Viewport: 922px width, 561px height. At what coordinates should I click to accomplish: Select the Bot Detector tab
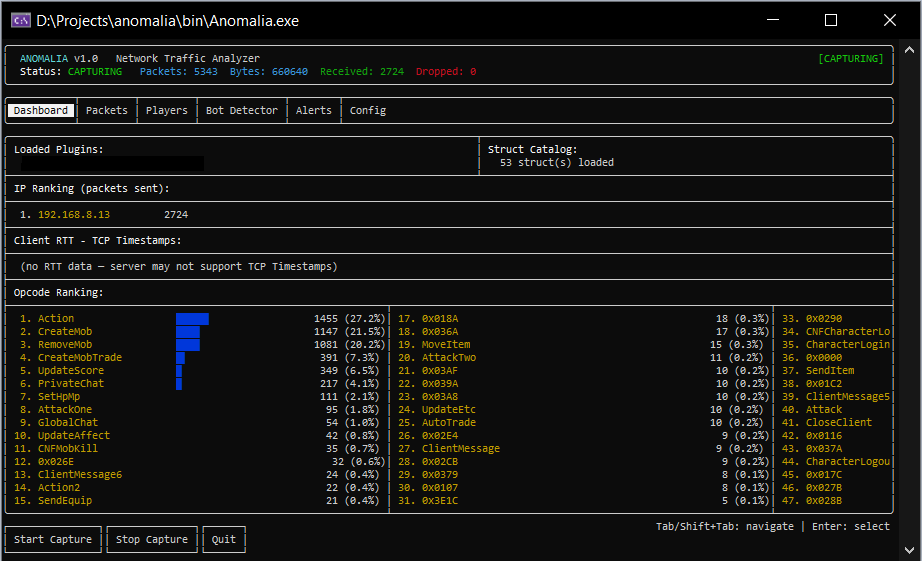click(x=241, y=111)
